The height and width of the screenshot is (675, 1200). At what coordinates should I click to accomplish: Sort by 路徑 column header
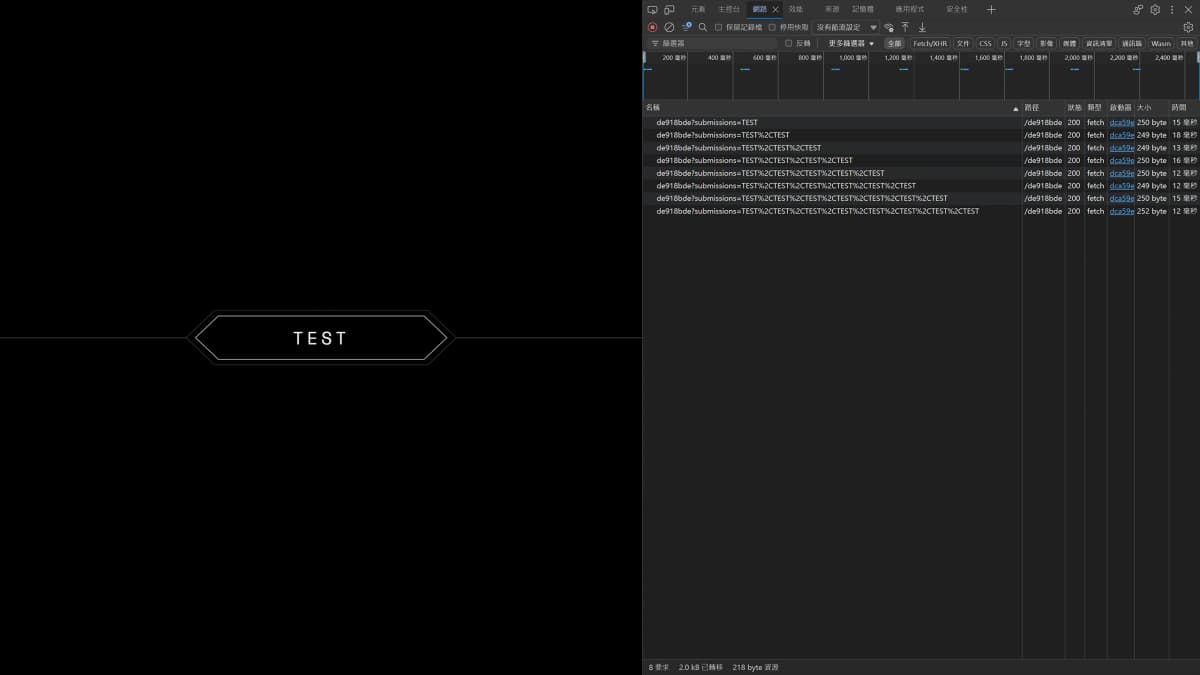1043,107
